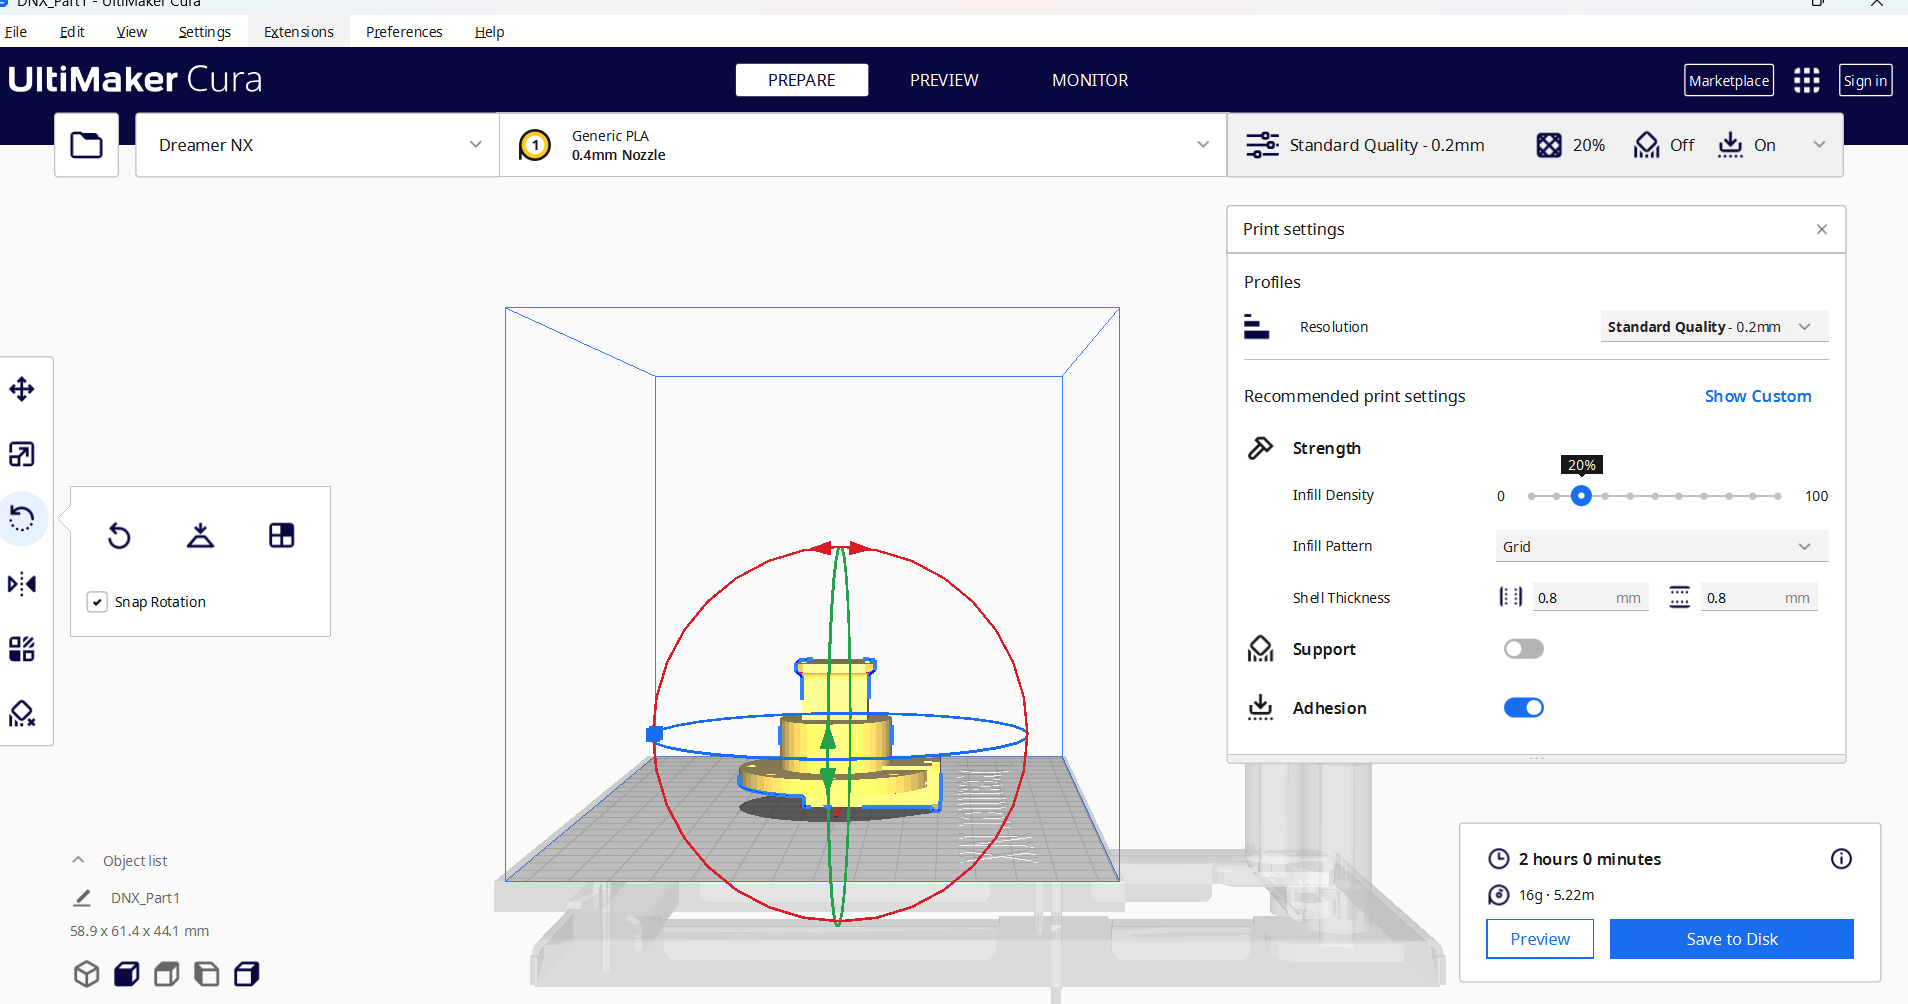1908x1004 pixels.
Task: Click the red rotation ring handle
Action: [x=840, y=548]
